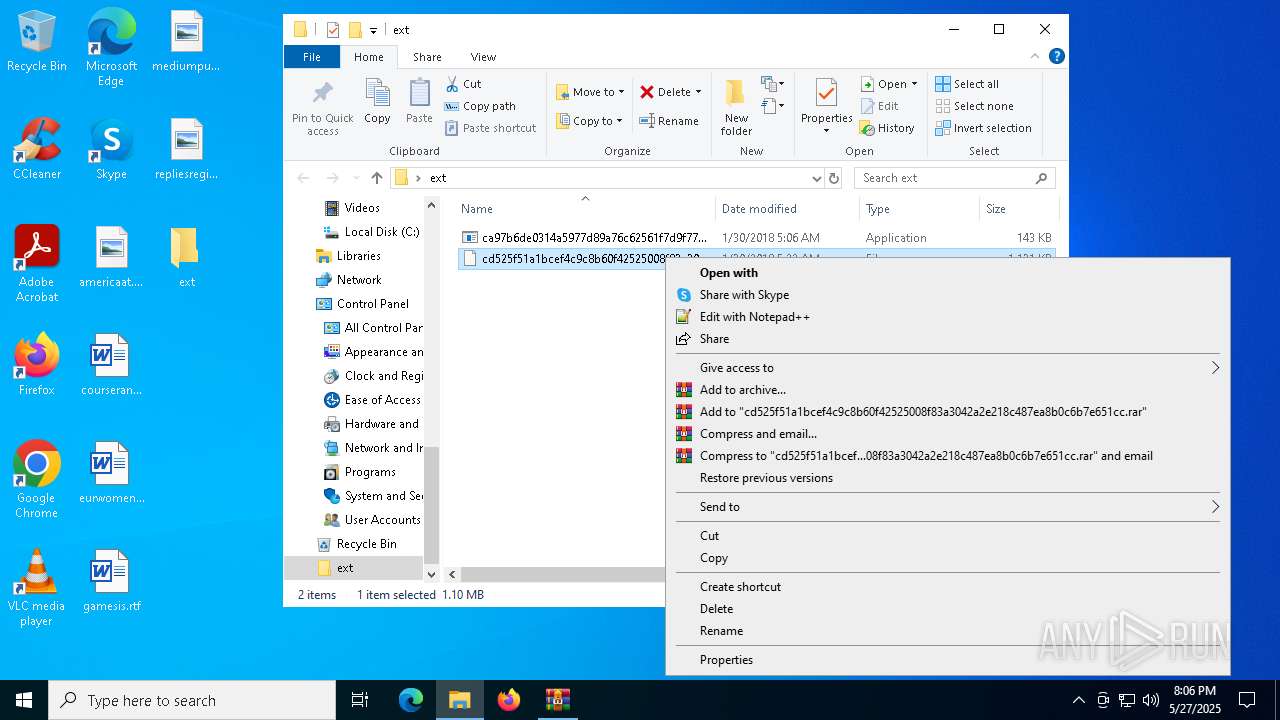Click the Refresh button beside address bar
The image size is (1280, 720).
pos(834,178)
